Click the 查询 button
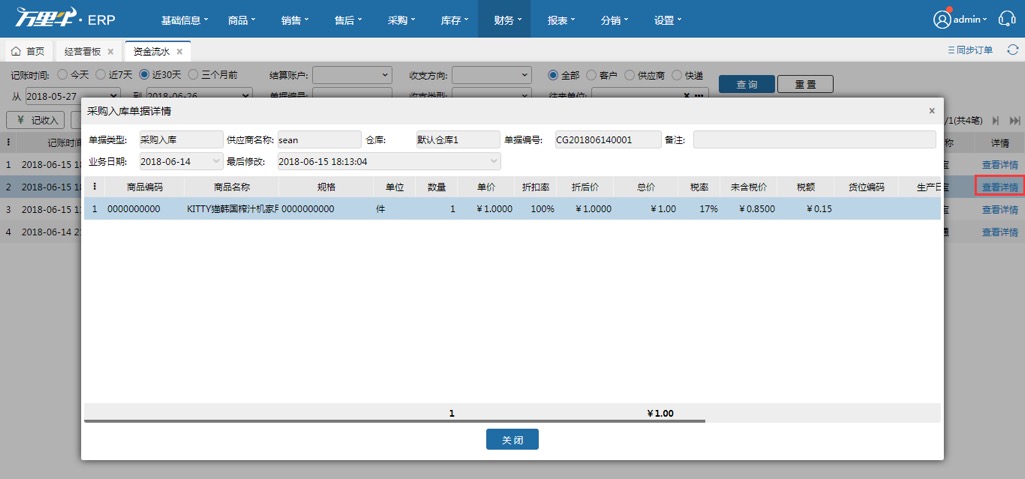This screenshot has width=1025, height=479. pyautogui.click(x=747, y=84)
